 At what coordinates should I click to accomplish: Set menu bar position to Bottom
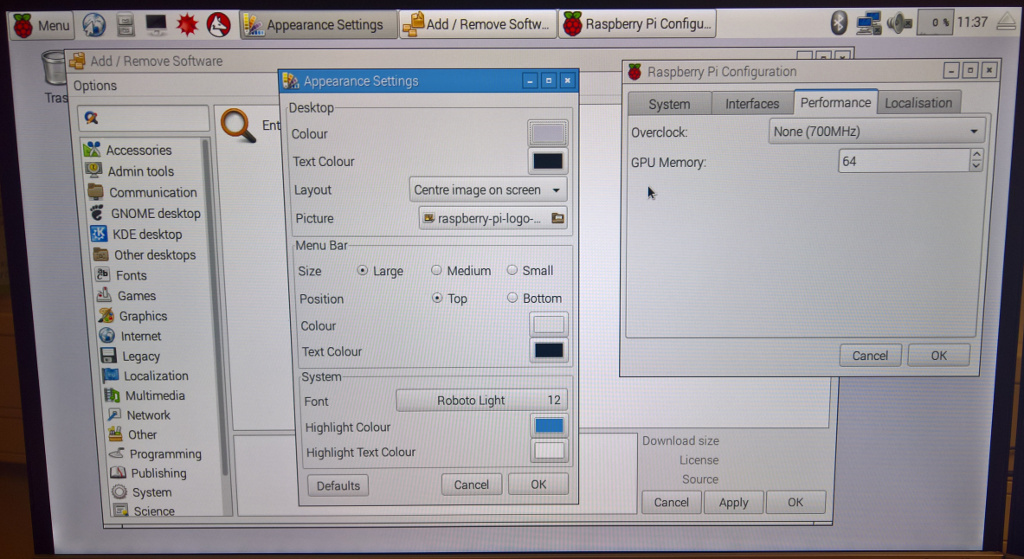click(512, 298)
